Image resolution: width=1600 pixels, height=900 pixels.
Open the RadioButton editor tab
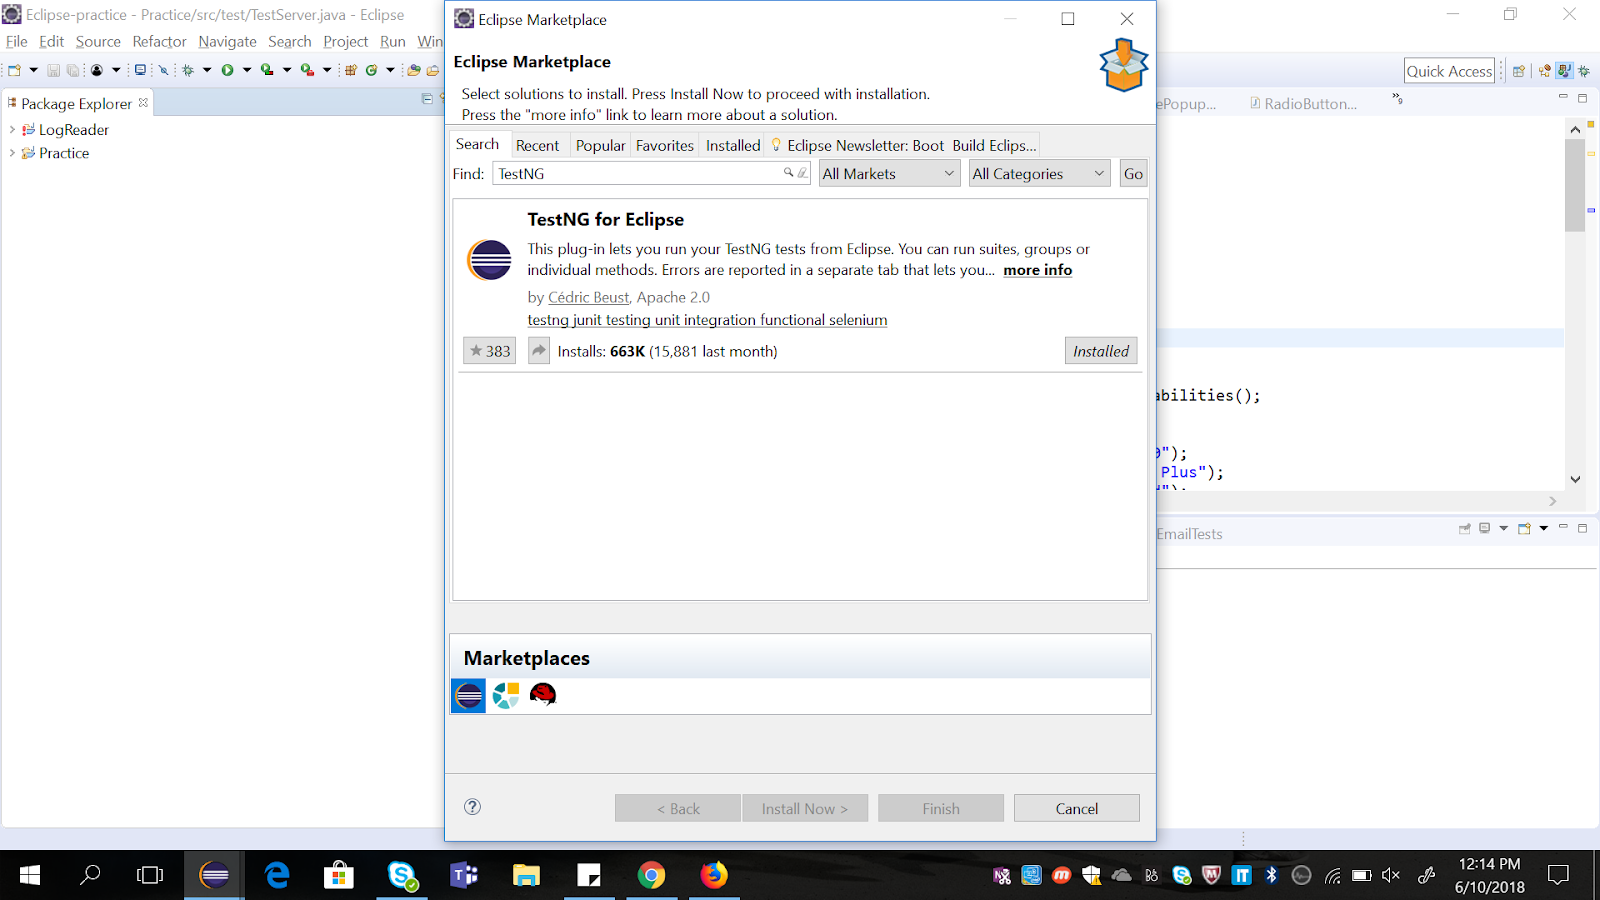click(x=1303, y=103)
